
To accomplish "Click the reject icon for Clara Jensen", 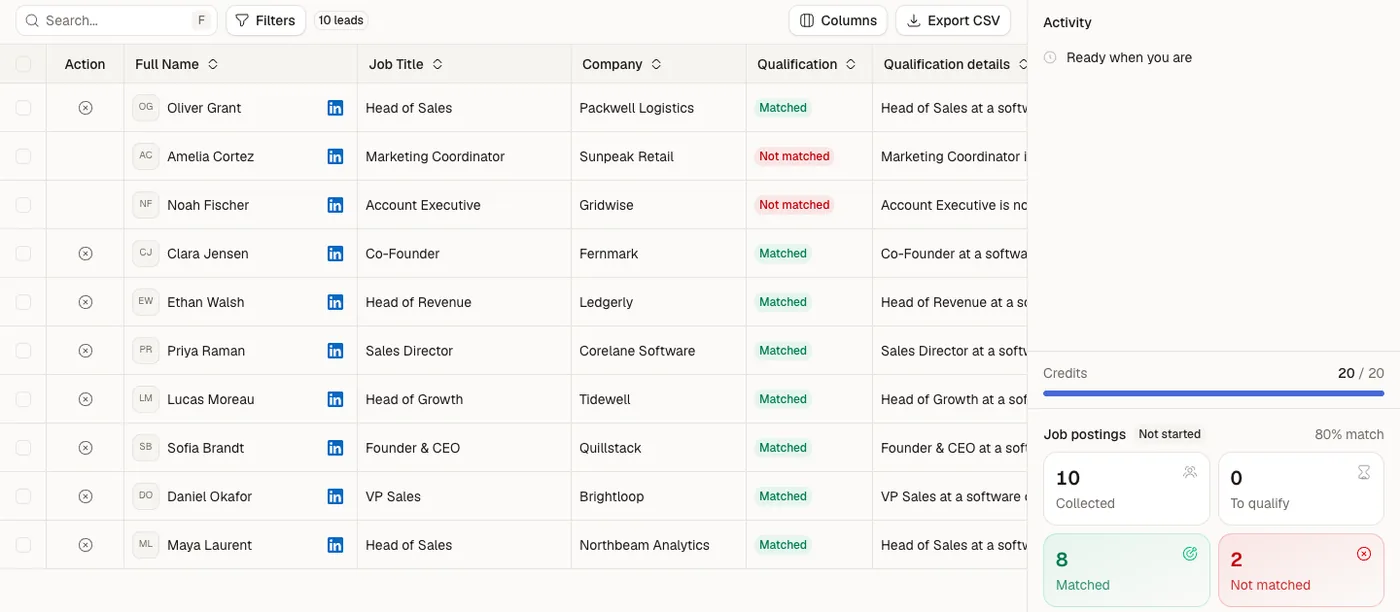I will coord(85,254).
